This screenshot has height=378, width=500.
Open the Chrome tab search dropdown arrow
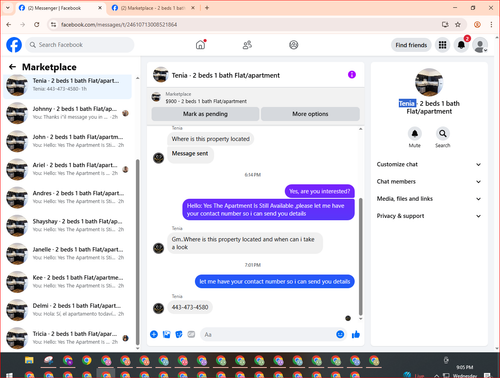8,8
